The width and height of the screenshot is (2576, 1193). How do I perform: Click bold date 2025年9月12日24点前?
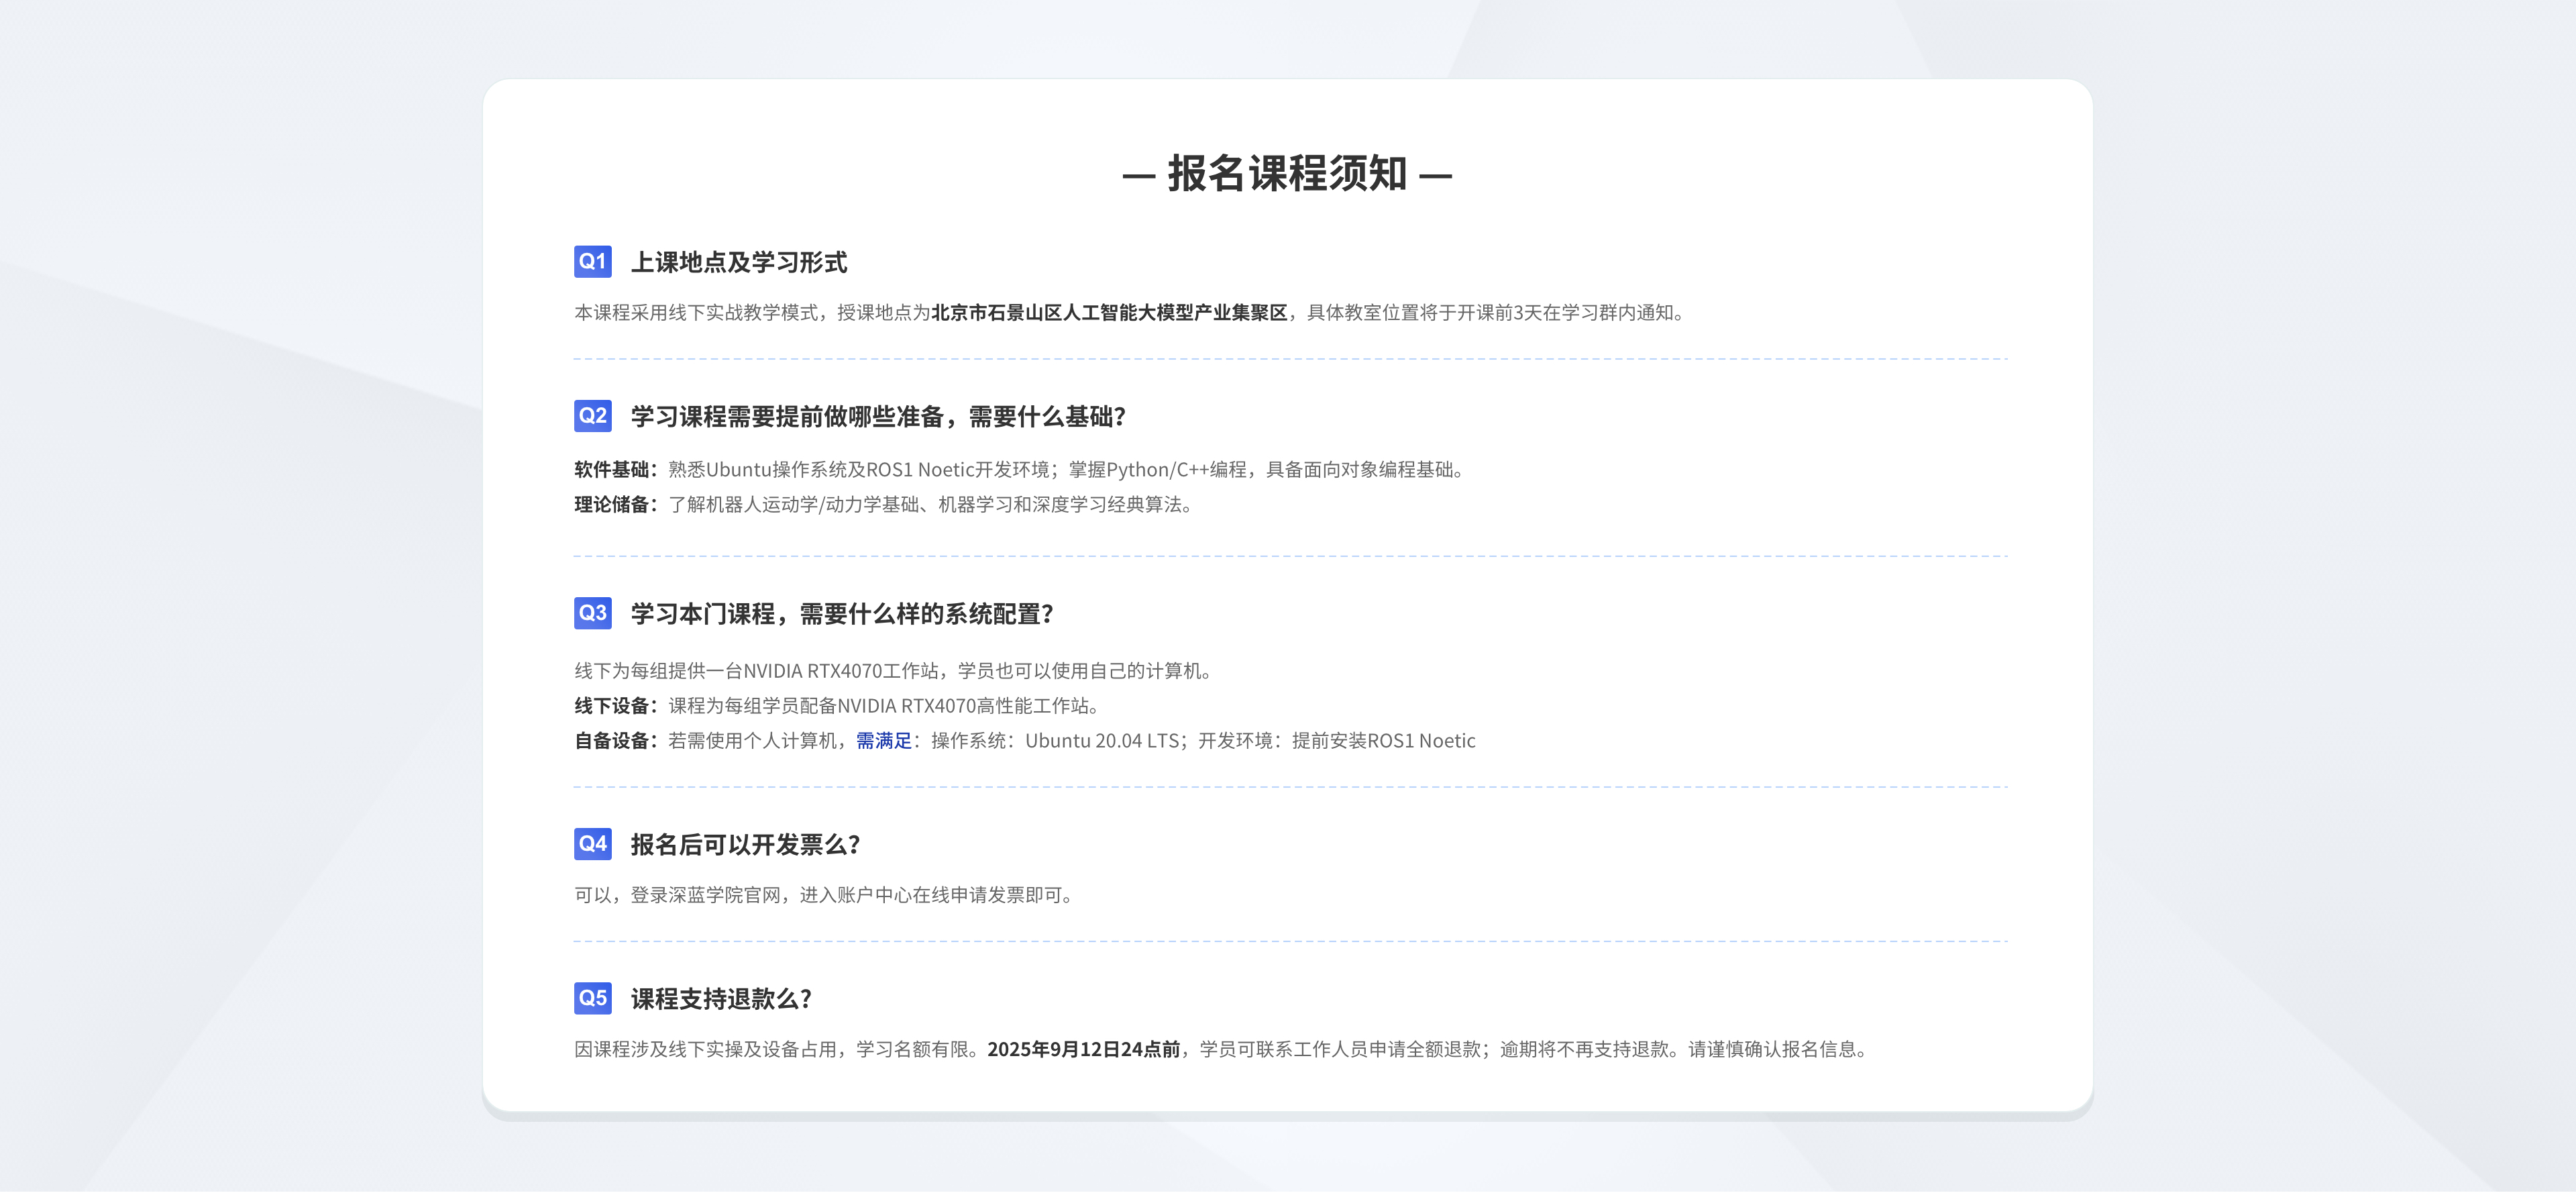pos(1084,1048)
